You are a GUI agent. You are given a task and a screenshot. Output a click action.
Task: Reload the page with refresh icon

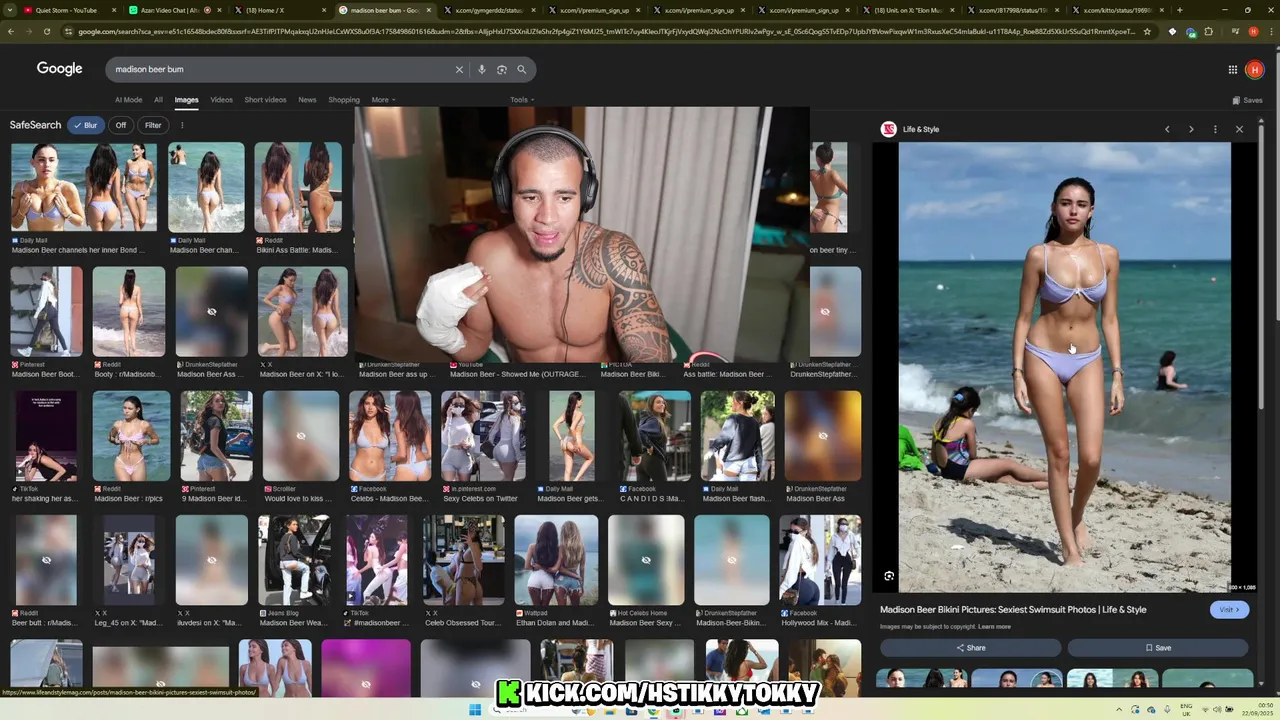[46, 31]
